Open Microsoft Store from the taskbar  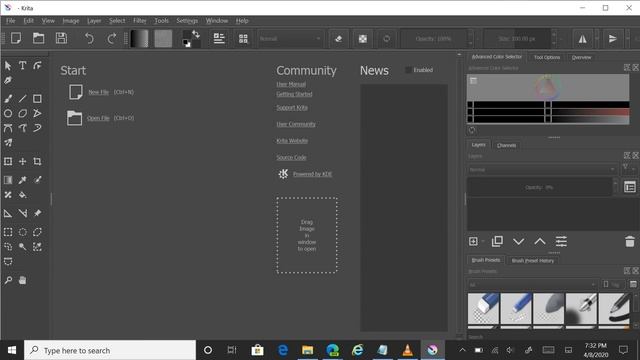[257, 350]
